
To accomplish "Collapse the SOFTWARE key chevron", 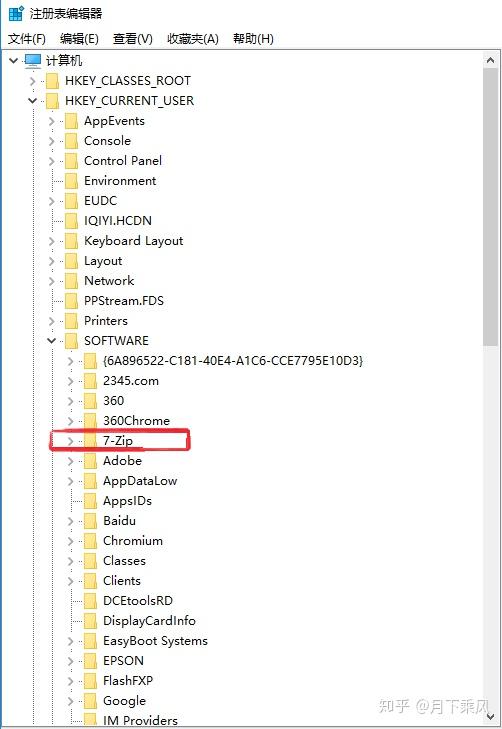I will 51,341.
